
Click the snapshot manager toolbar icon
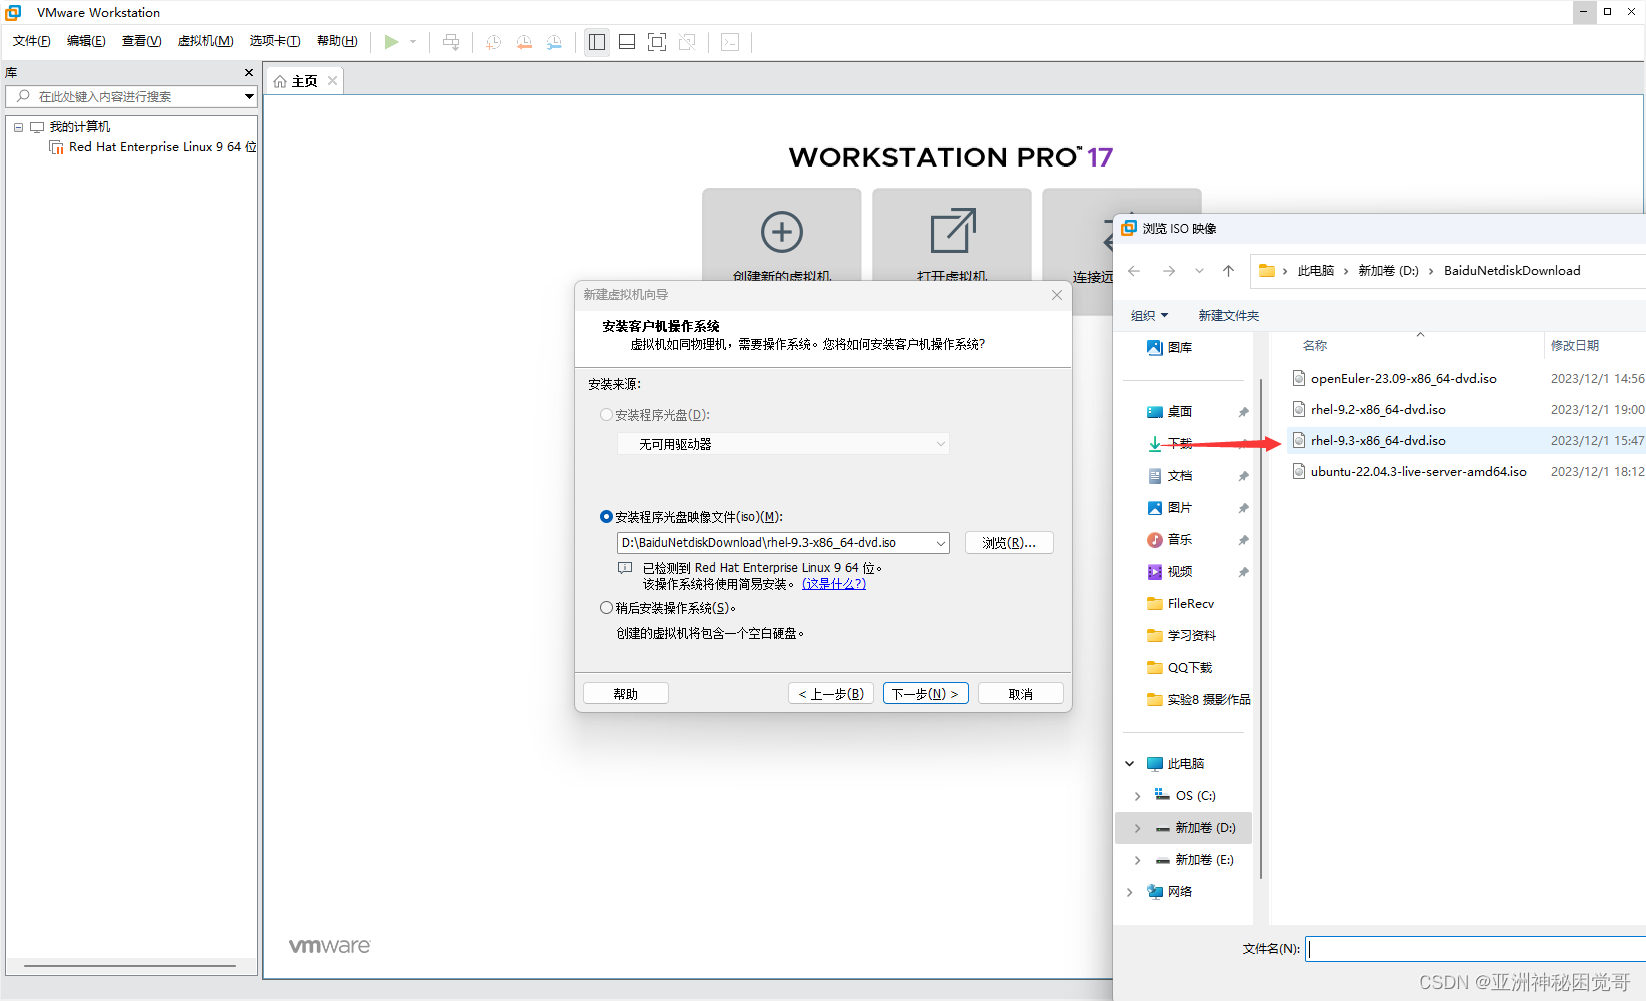tap(554, 42)
